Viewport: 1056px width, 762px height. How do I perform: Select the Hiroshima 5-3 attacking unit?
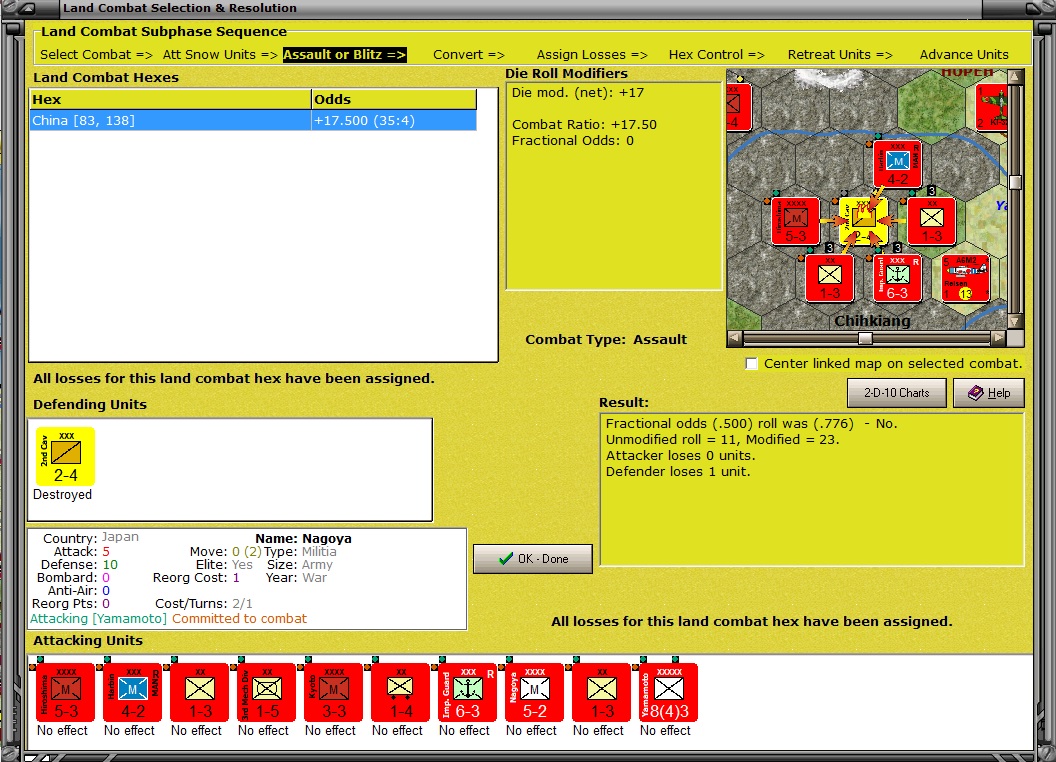pos(65,693)
